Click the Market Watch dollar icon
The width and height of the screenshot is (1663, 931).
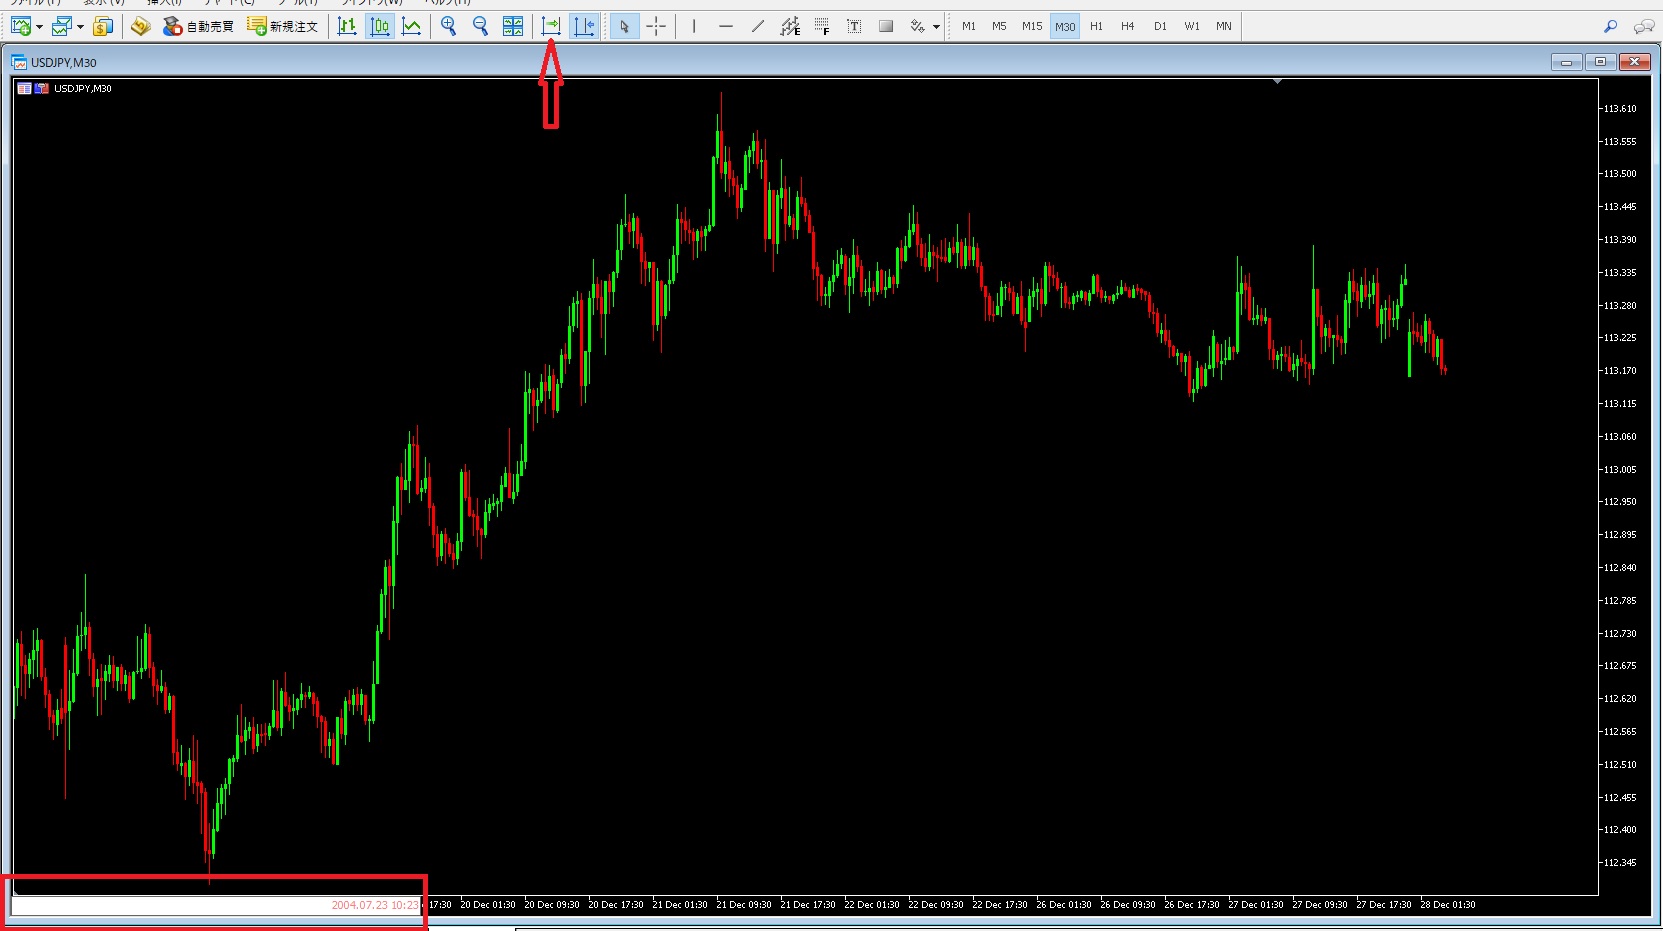click(x=103, y=26)
